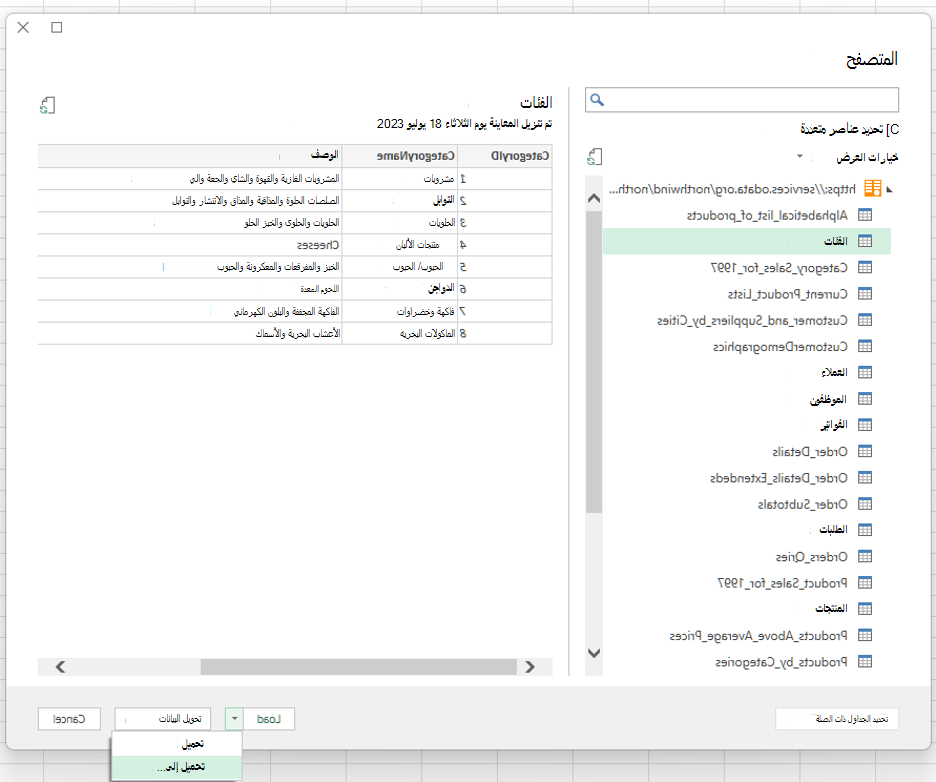Click preview horizontal scrollbar right arrow
Viewport: 936px width, 782px height.
tap(529, 667)
